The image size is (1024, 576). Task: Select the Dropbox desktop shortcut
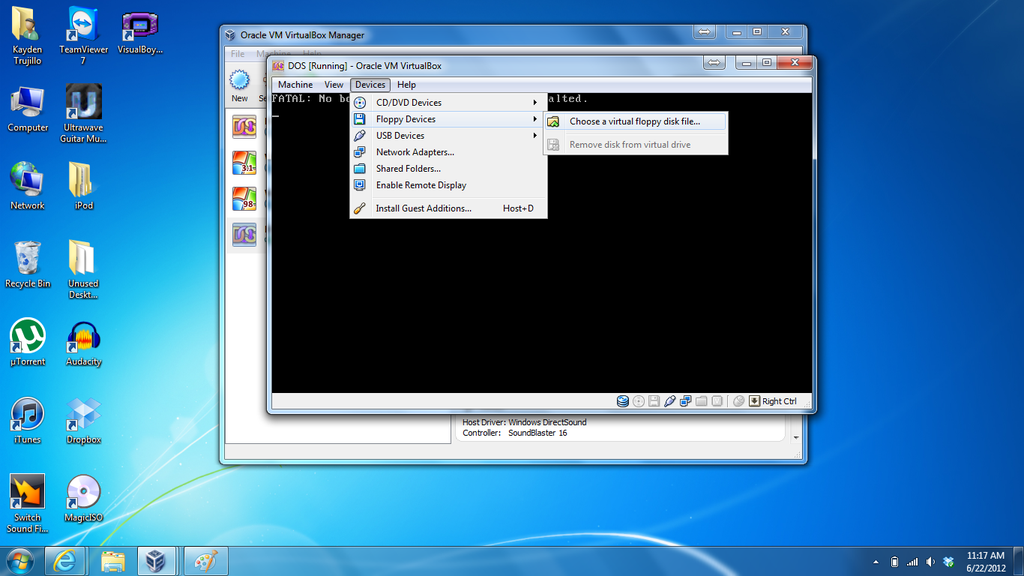click(84, 421)
